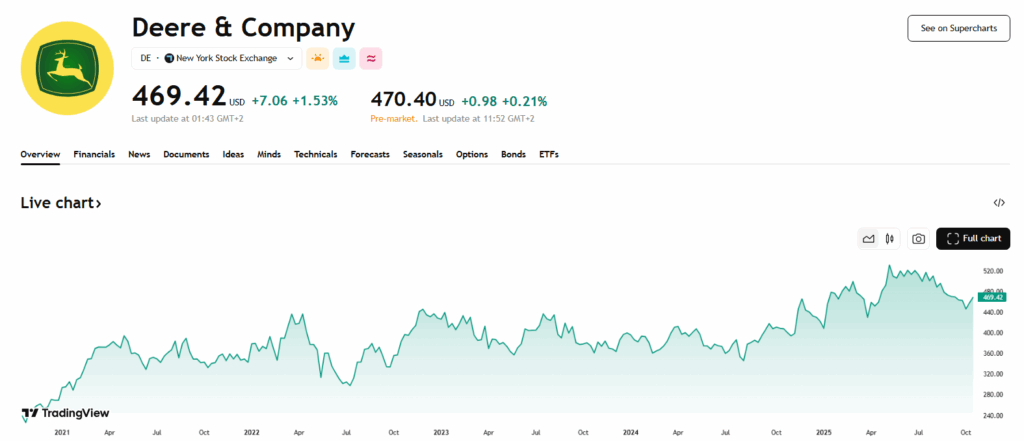Switch the chart to area style
Screen dimensions: 1024x441
868,239
